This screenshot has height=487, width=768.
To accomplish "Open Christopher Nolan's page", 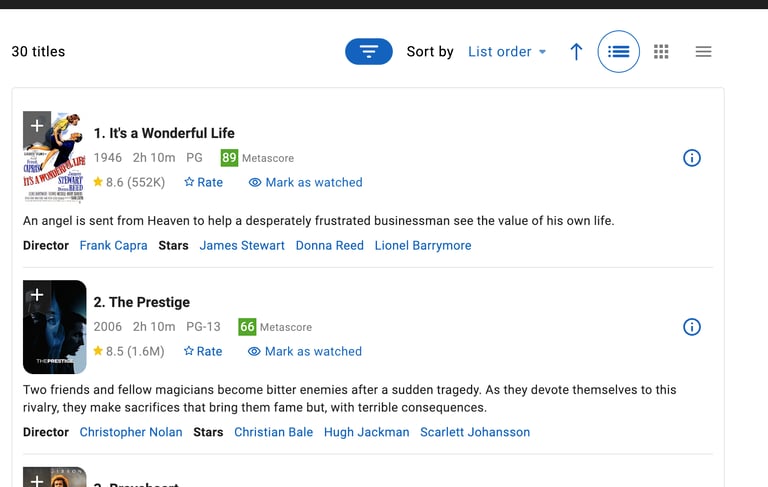I will tap(131, 433).
